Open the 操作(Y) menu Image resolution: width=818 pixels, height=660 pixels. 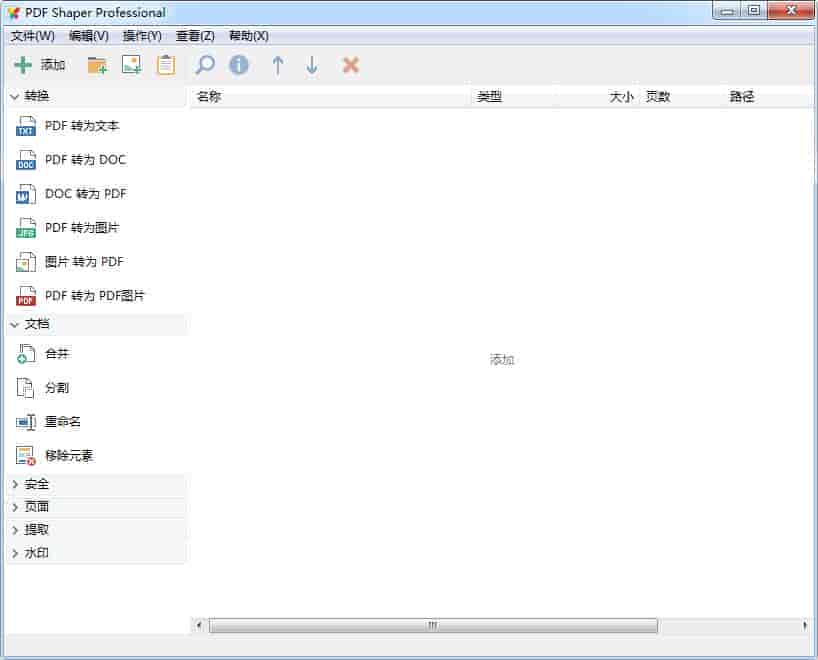142,36
